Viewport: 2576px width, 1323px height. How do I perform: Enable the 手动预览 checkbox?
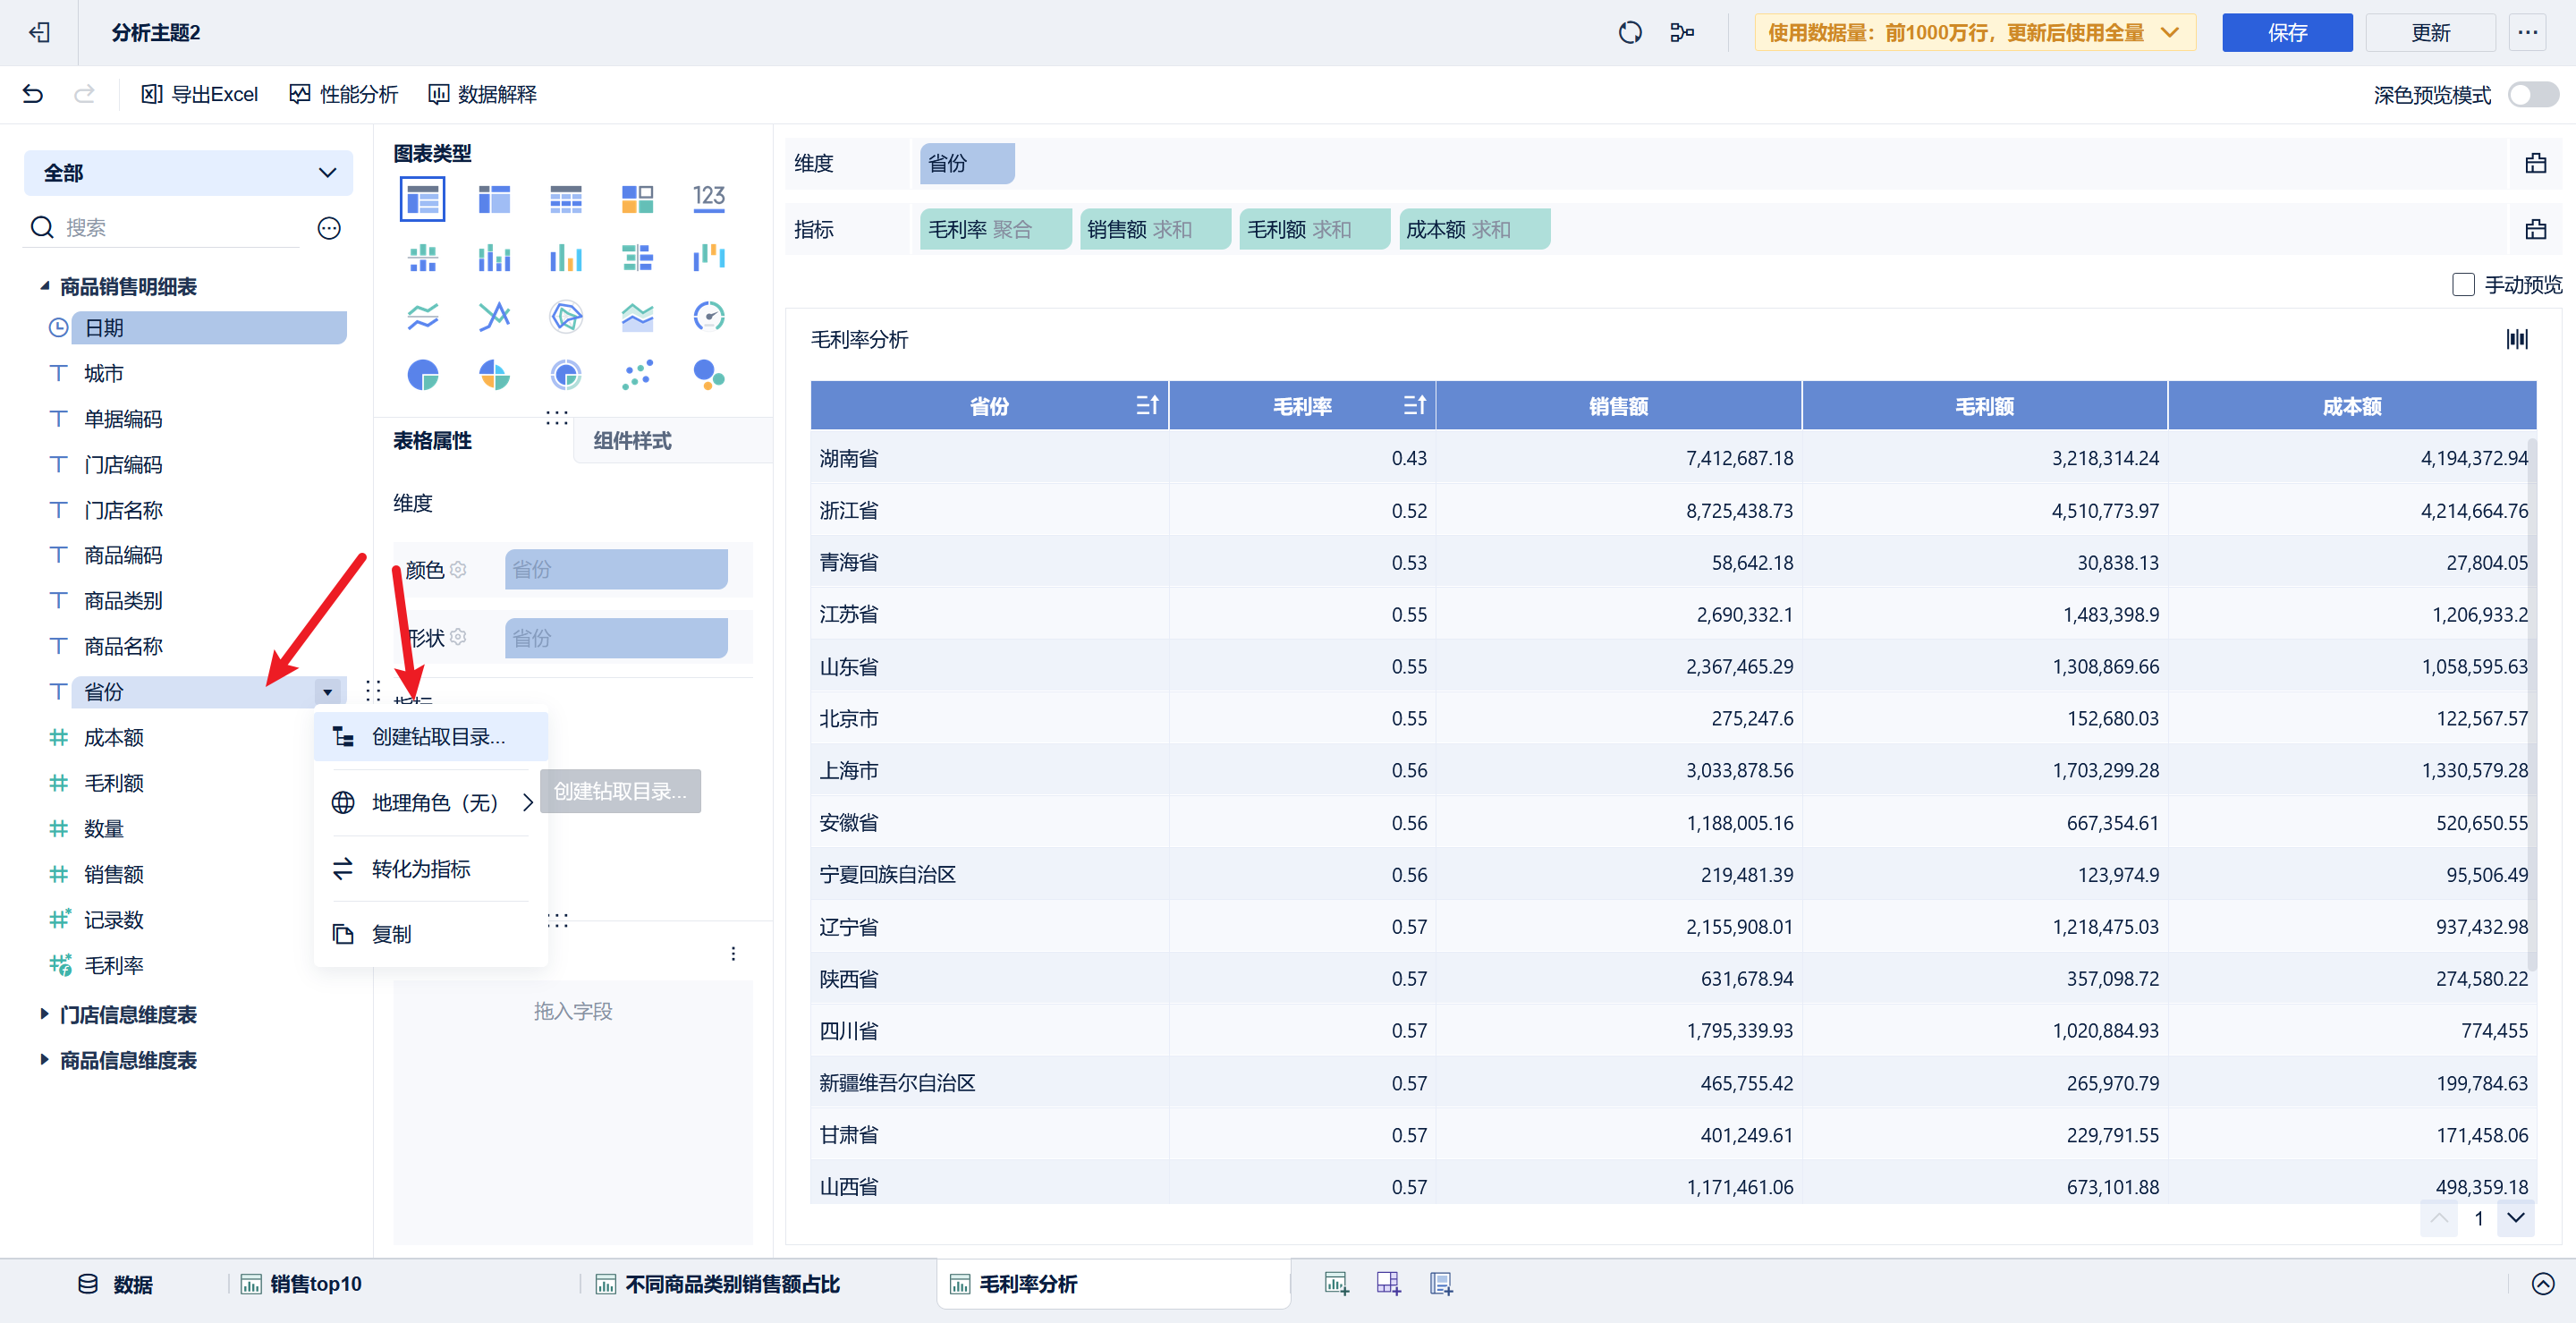click(2463, 285)
